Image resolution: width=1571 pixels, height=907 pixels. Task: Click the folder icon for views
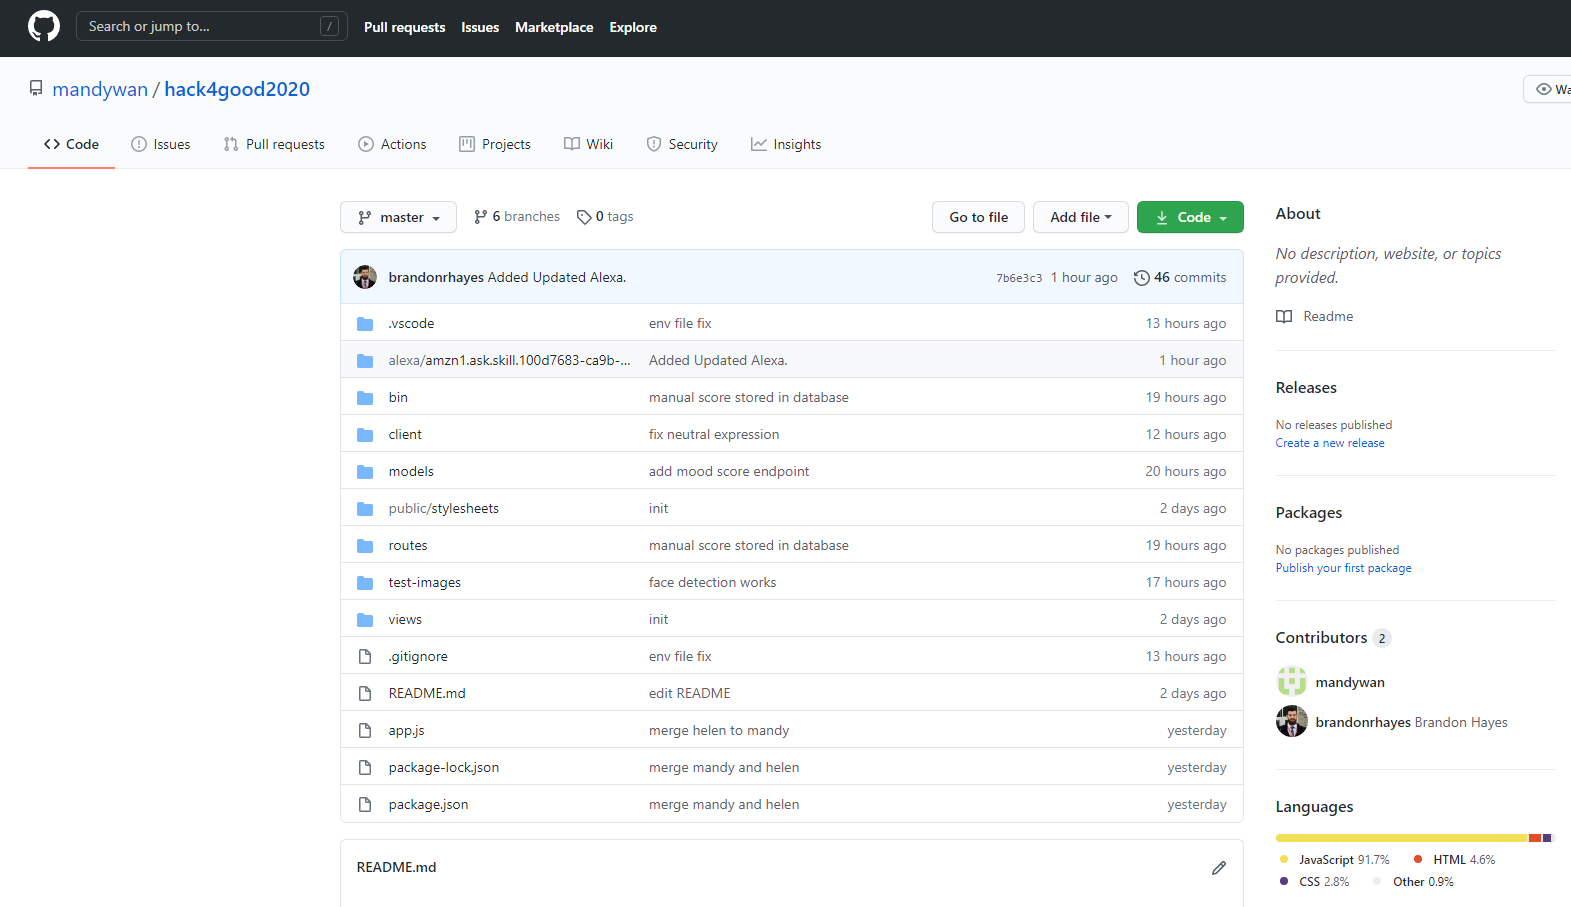[x=365, y=619]
